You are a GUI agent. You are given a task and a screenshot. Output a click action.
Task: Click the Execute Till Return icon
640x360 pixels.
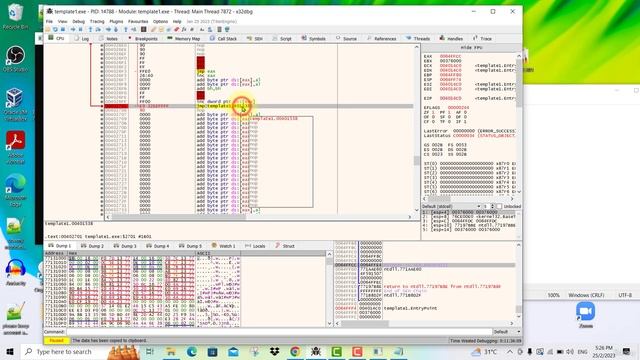126,29
